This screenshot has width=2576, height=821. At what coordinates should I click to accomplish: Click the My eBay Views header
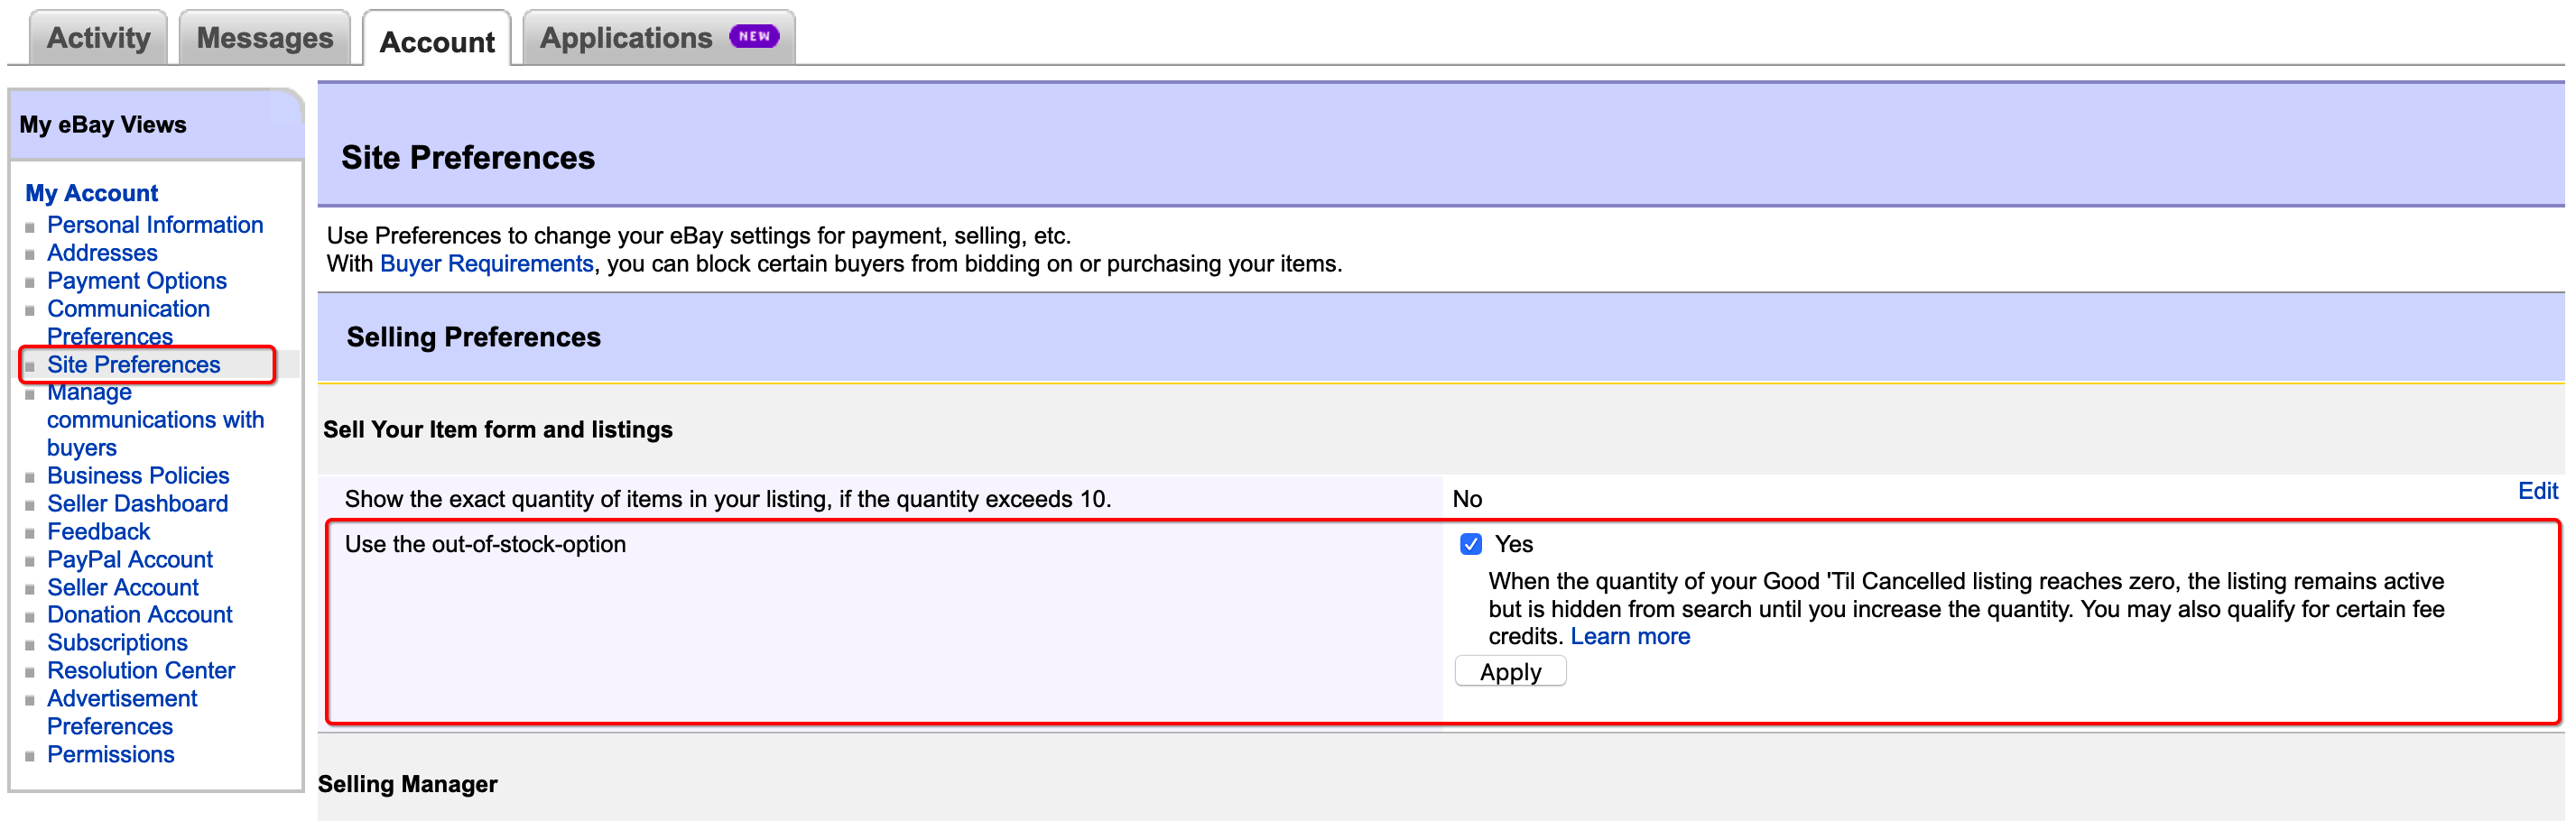coord(103,125)
